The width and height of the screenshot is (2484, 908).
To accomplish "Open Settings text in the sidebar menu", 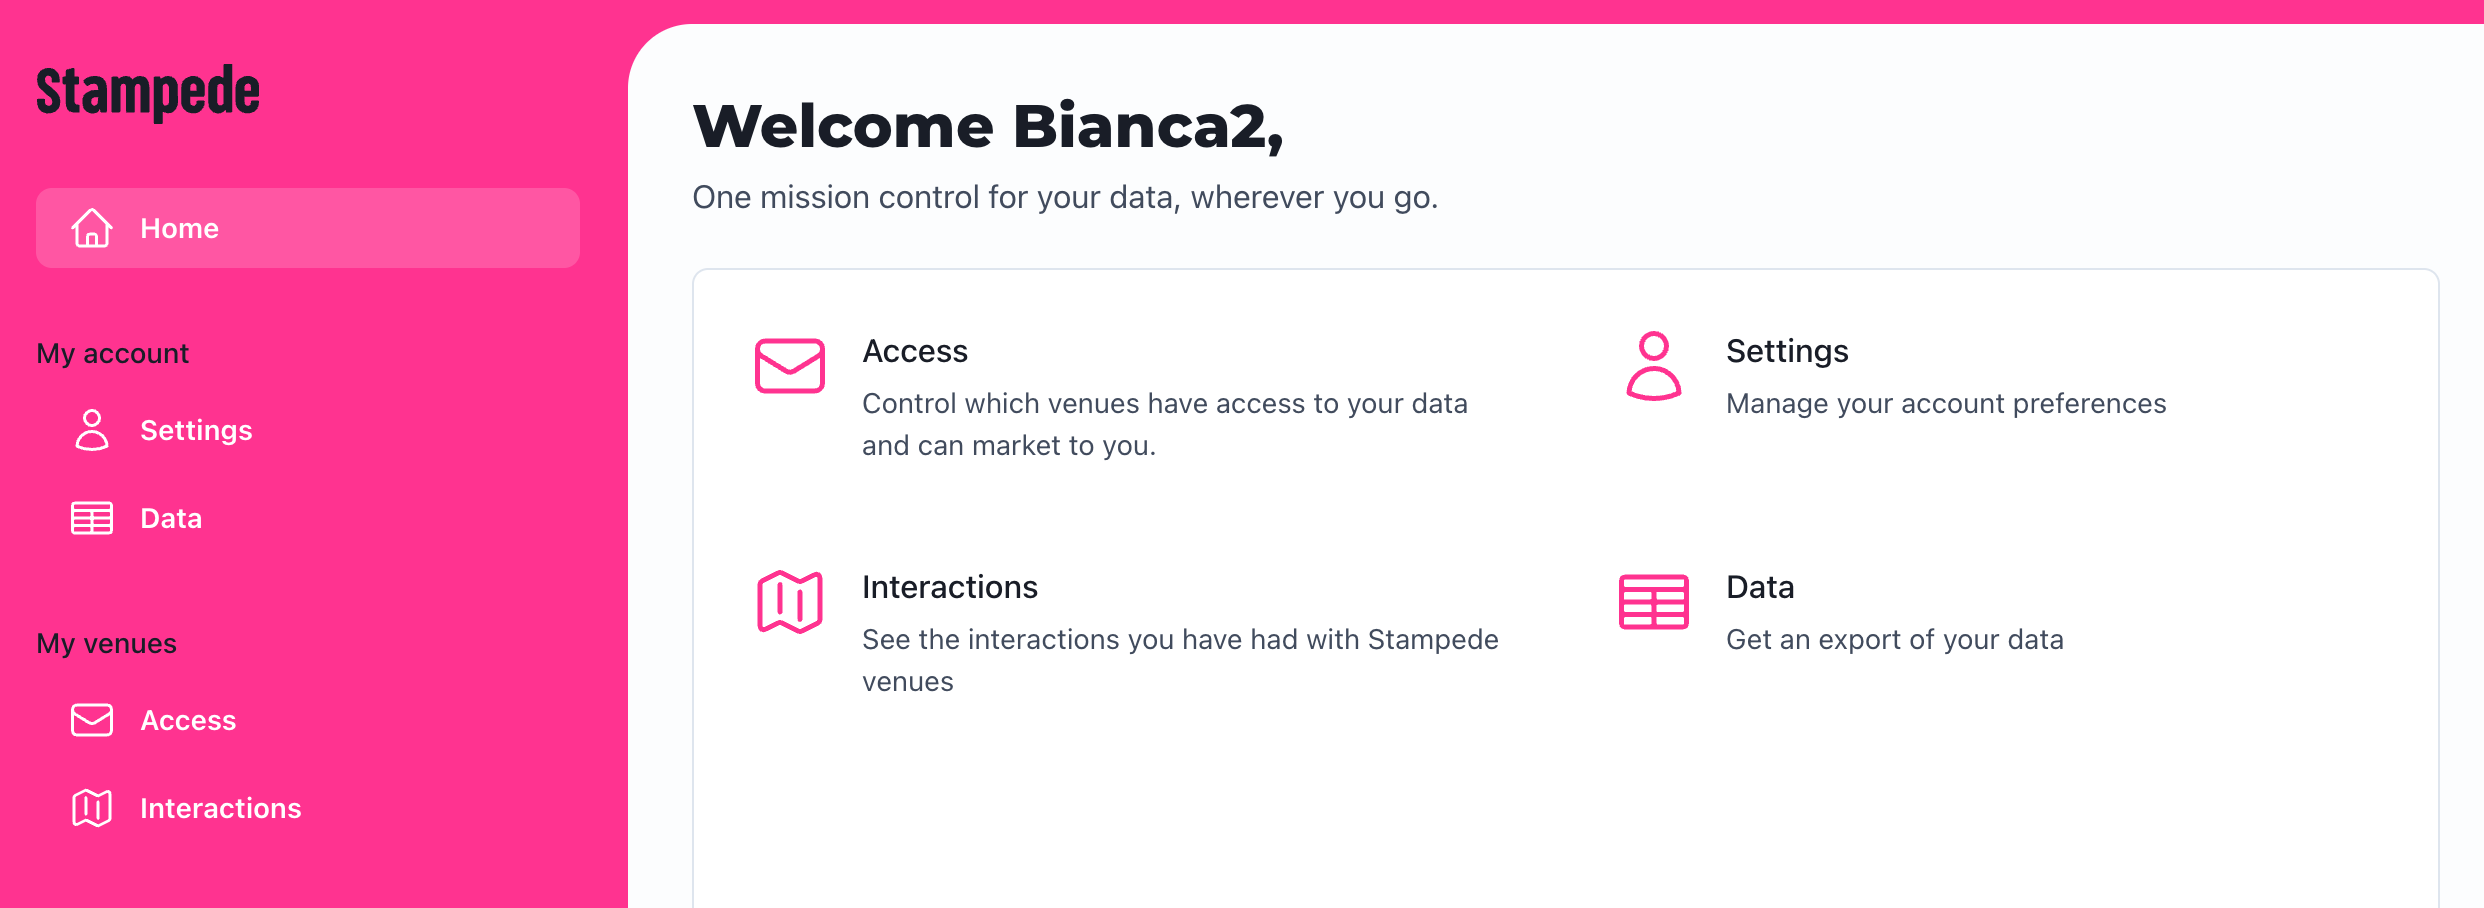I will 196,430.
